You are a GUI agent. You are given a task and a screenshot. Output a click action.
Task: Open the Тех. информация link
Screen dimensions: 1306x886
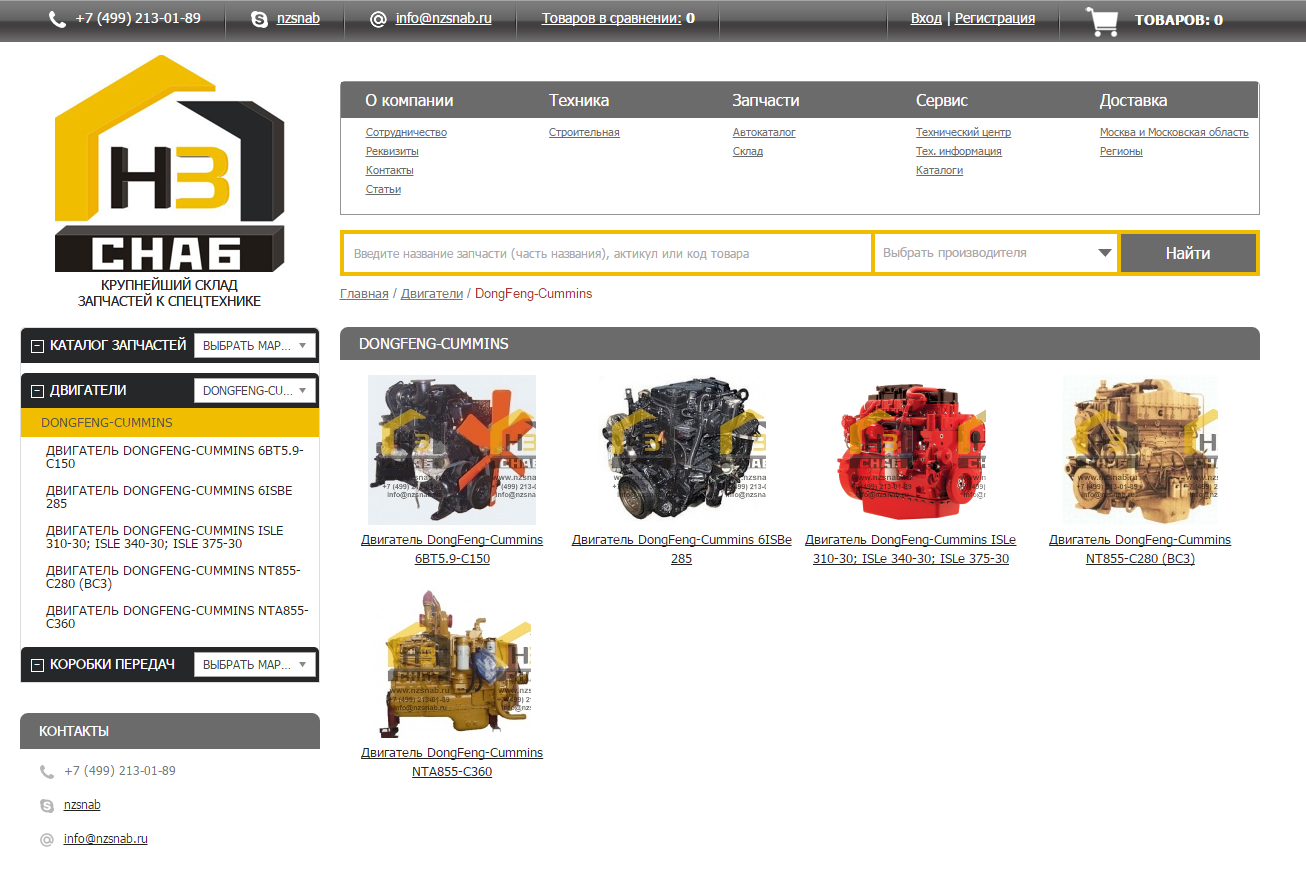pyautogui.click(x=958, y=151)
